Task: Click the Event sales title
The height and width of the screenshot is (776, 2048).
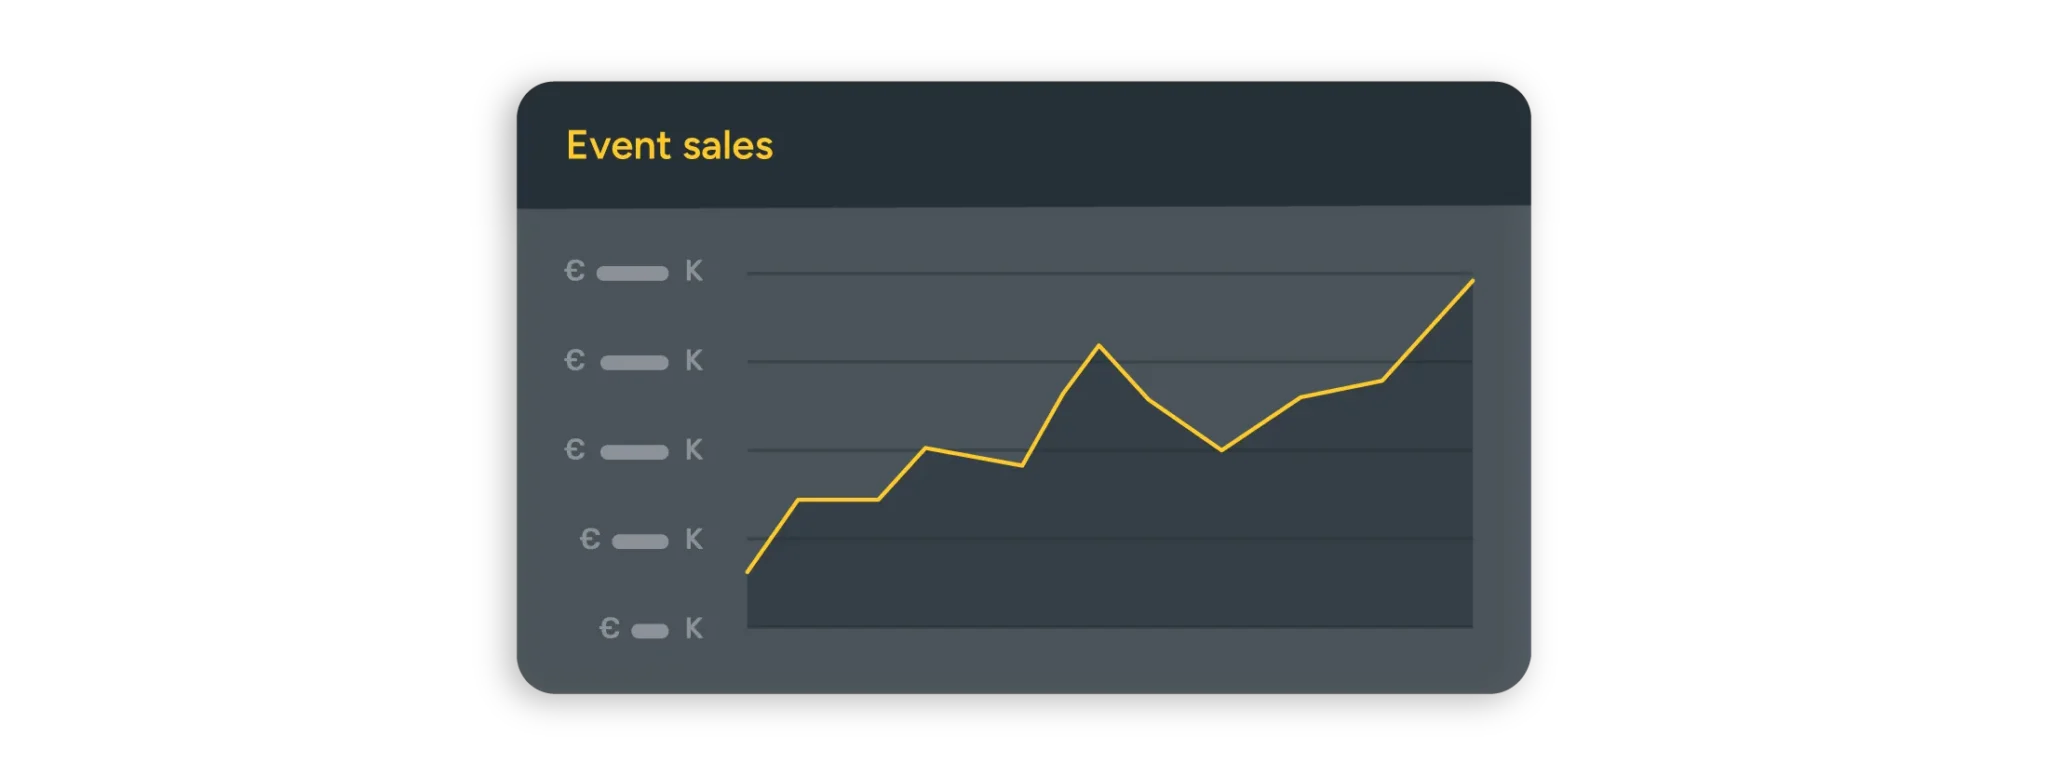Action: point(669,146)
